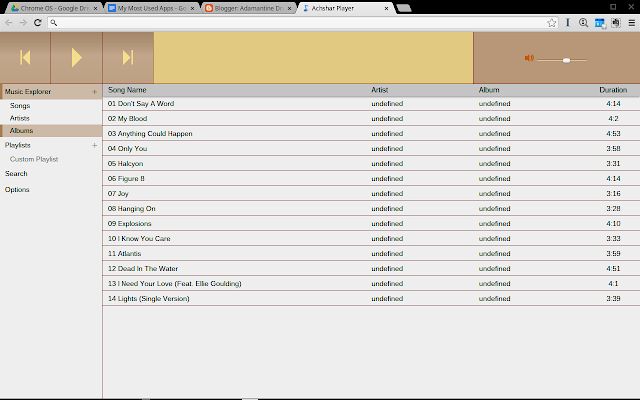Select song 06 Figure 8

(x=371, y=179)
